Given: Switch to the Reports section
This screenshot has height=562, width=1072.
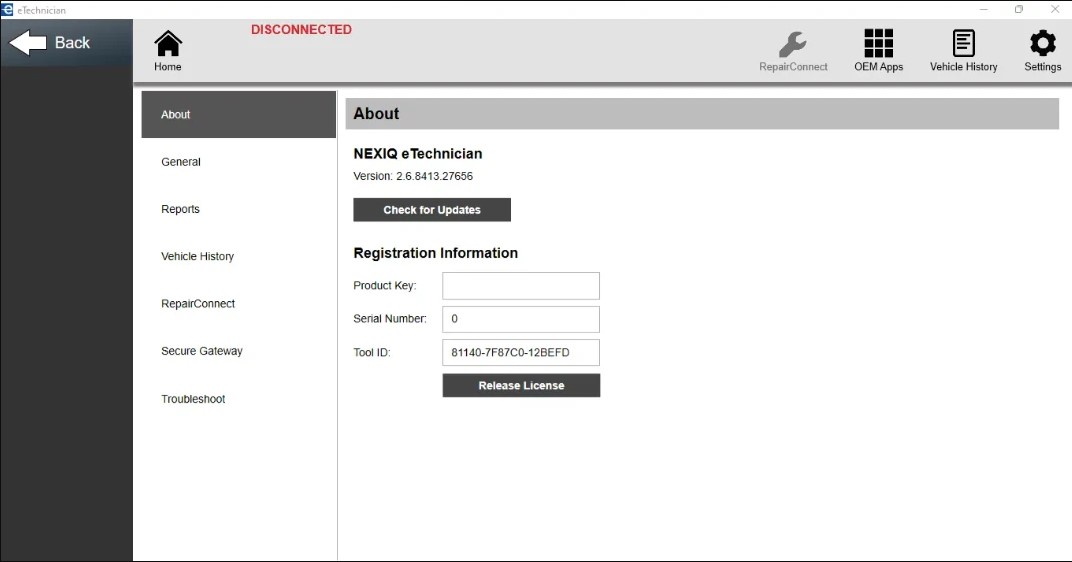Looking at the screenshot, I should (180, 209).
